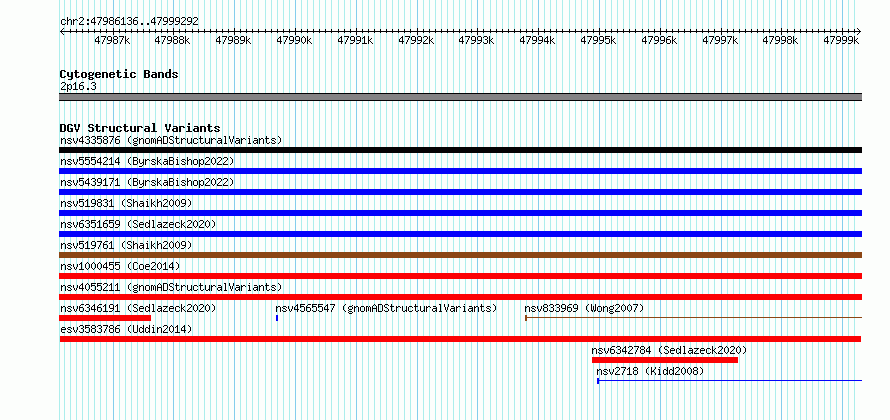Screen dimensions: 890x420
Task: Click the 47992k ruler tick label
Action: 416,40
